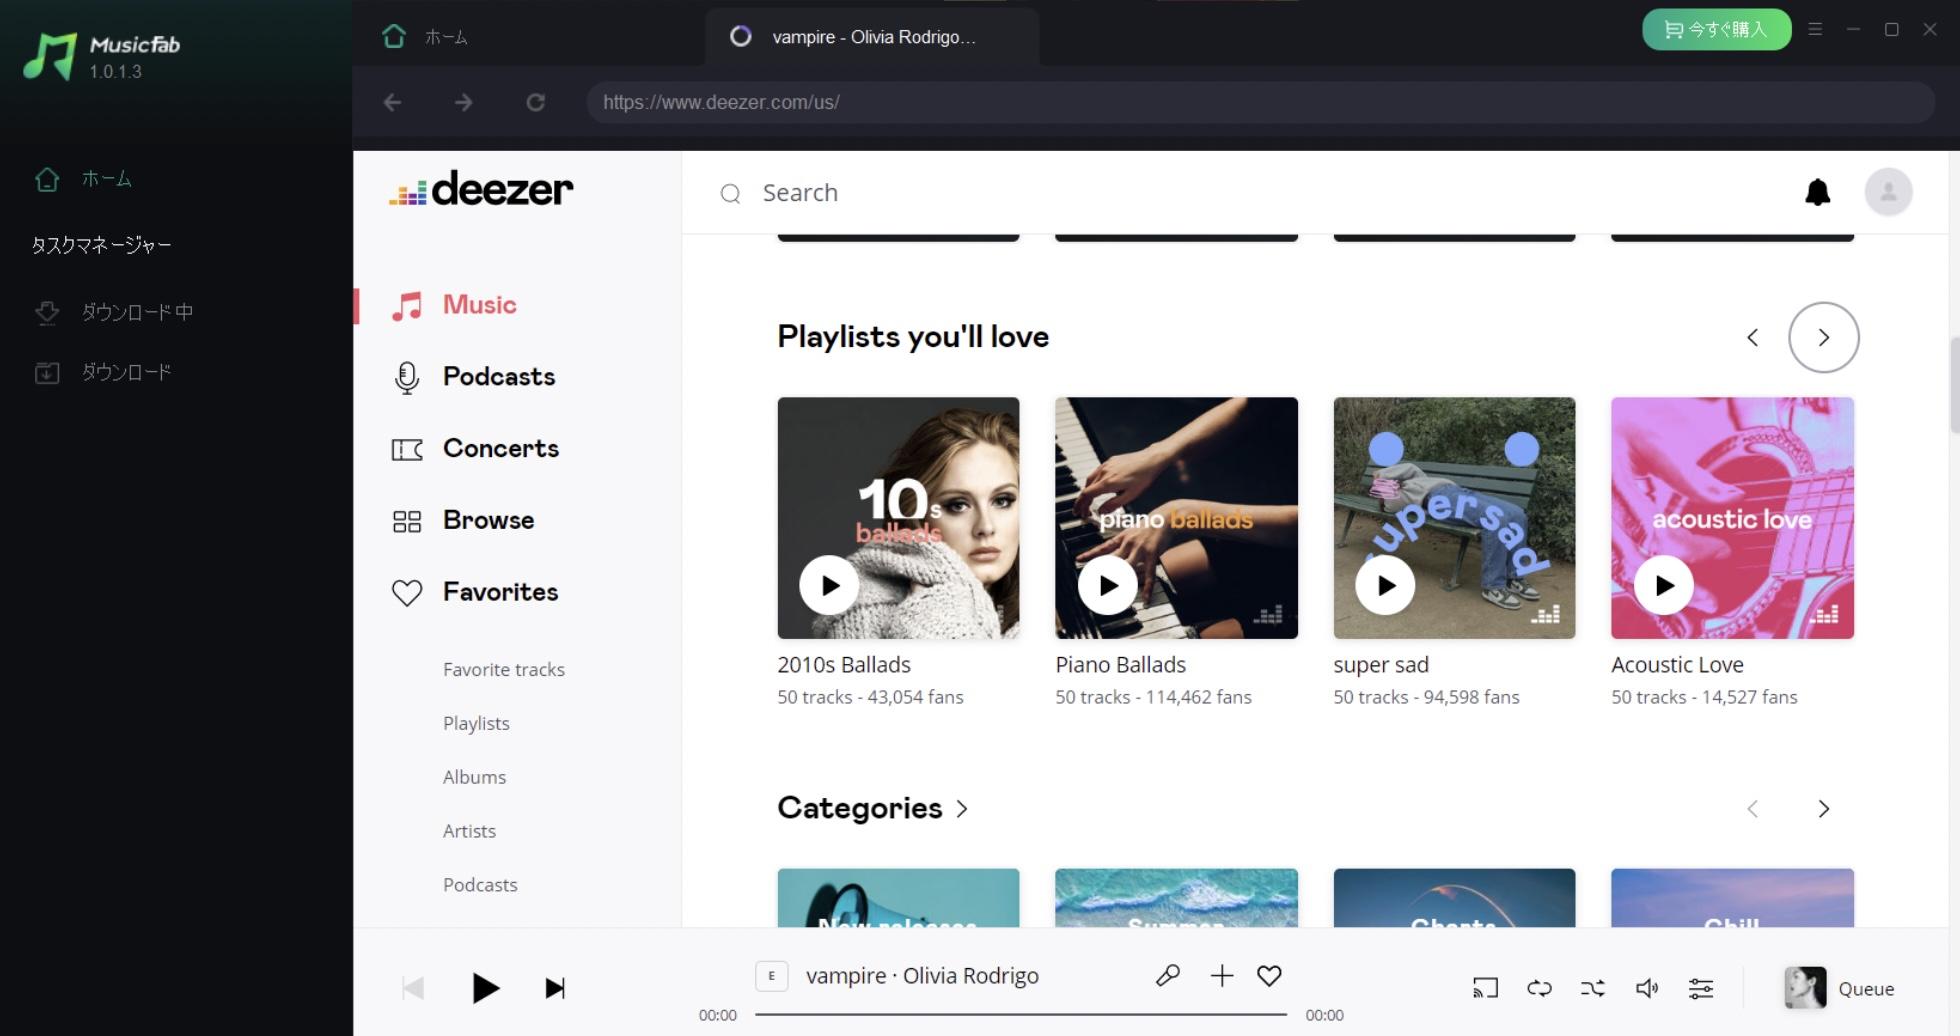Play the Acoustic Love playlist
1960x1036 pixels.
tap(1663, 586)
